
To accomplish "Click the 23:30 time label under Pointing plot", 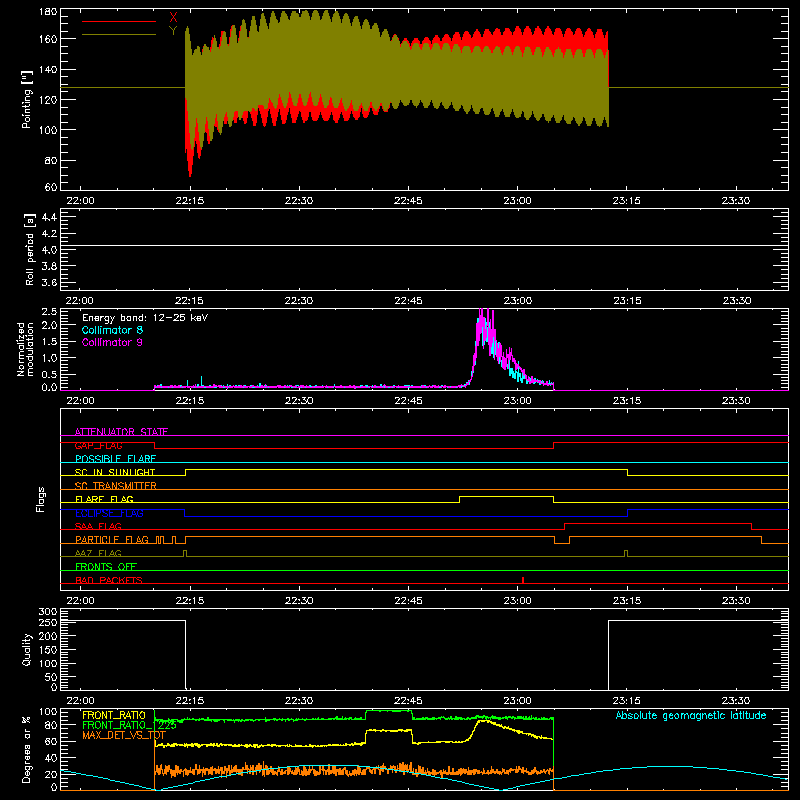I will [x=736, y=201].
